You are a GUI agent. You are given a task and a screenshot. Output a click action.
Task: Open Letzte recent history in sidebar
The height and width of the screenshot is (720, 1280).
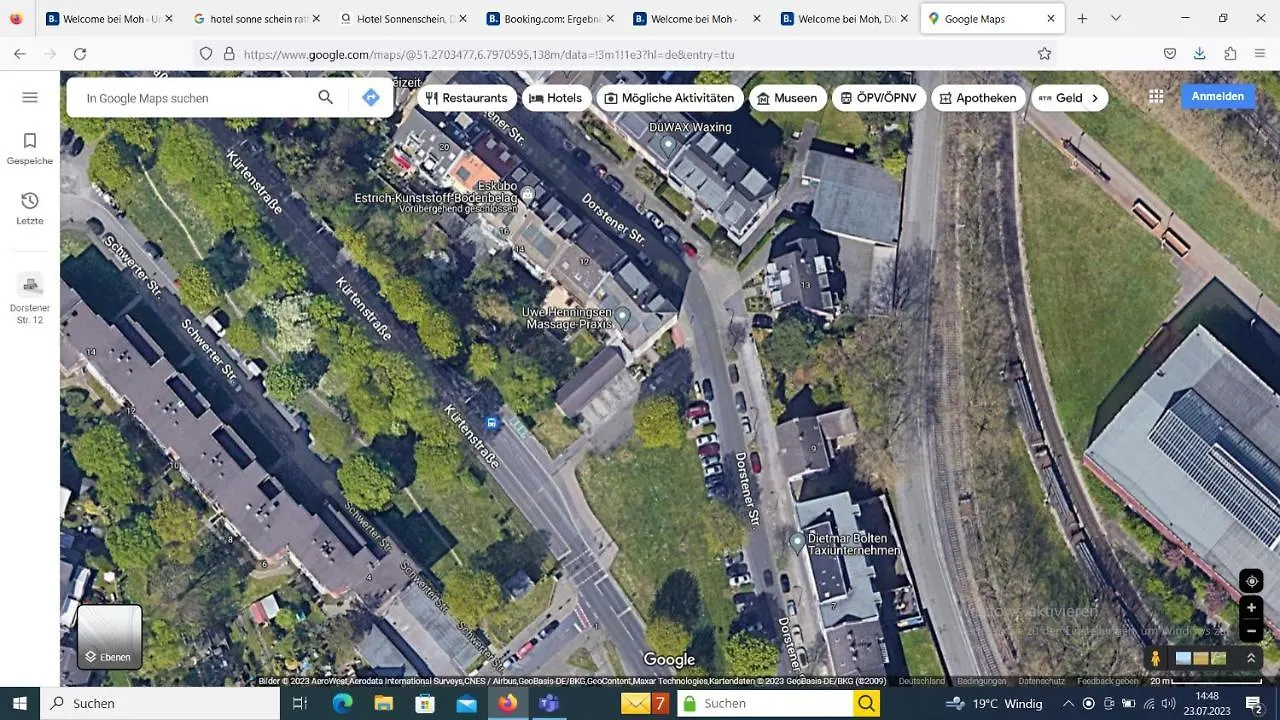point(30,208)
